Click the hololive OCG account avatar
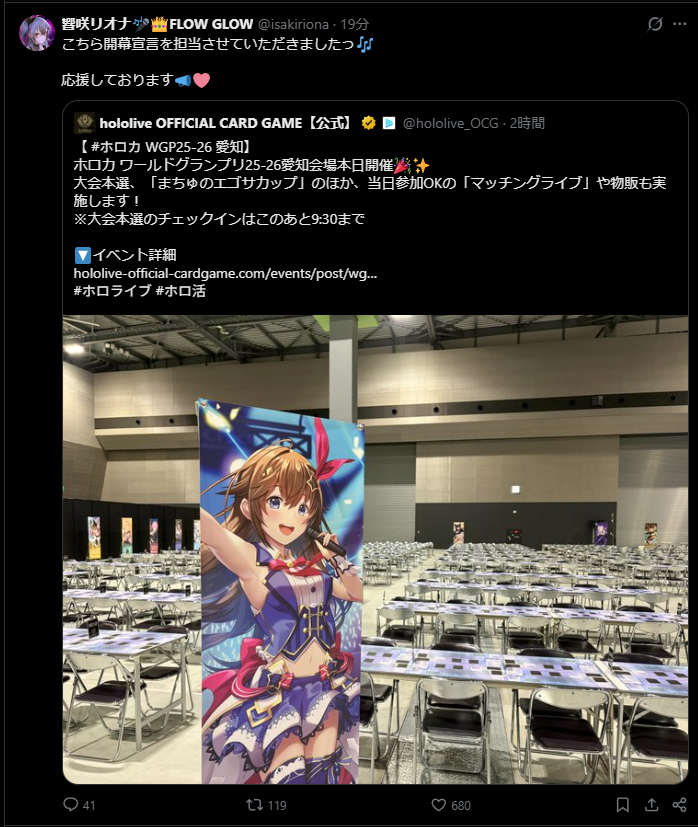Screen dimensions: 698x827 tap(84, 122)
